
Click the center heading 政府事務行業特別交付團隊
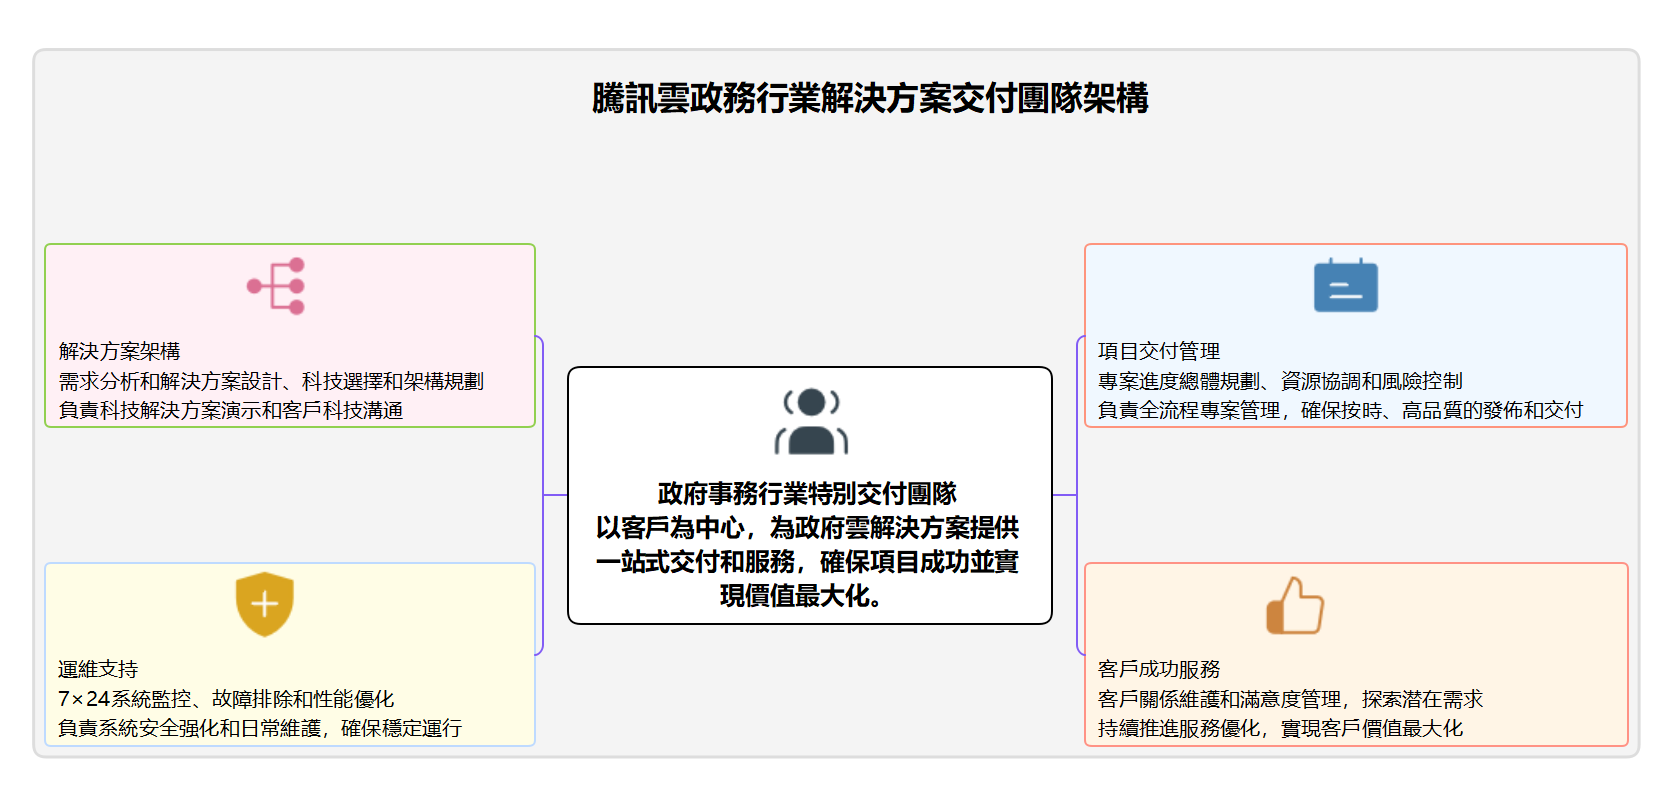tap(808, 493)
